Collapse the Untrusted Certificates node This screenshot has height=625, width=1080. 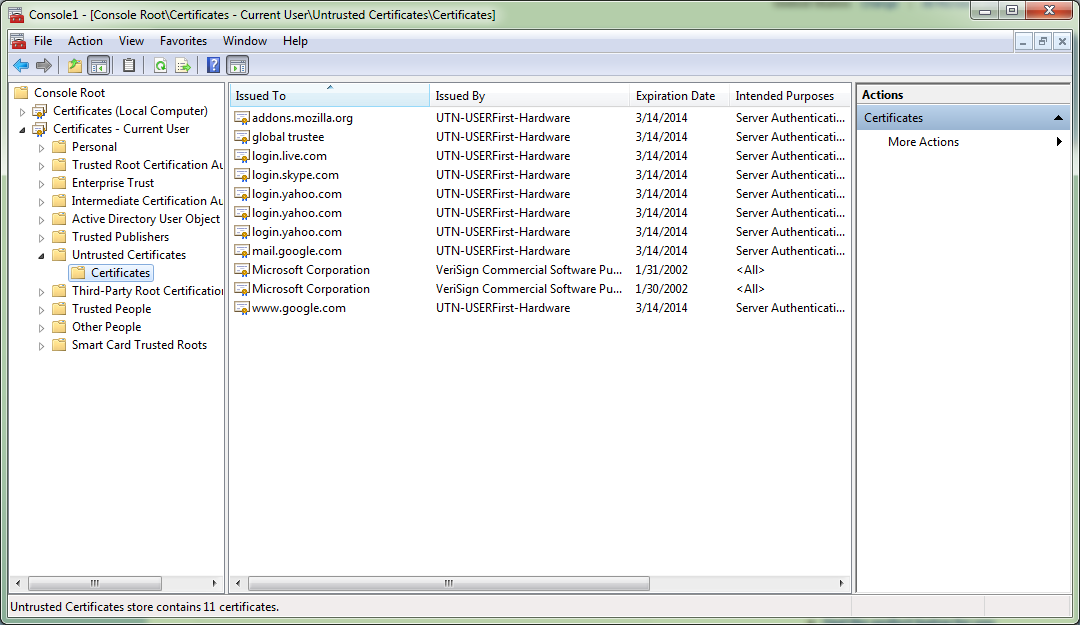point(41,256)
